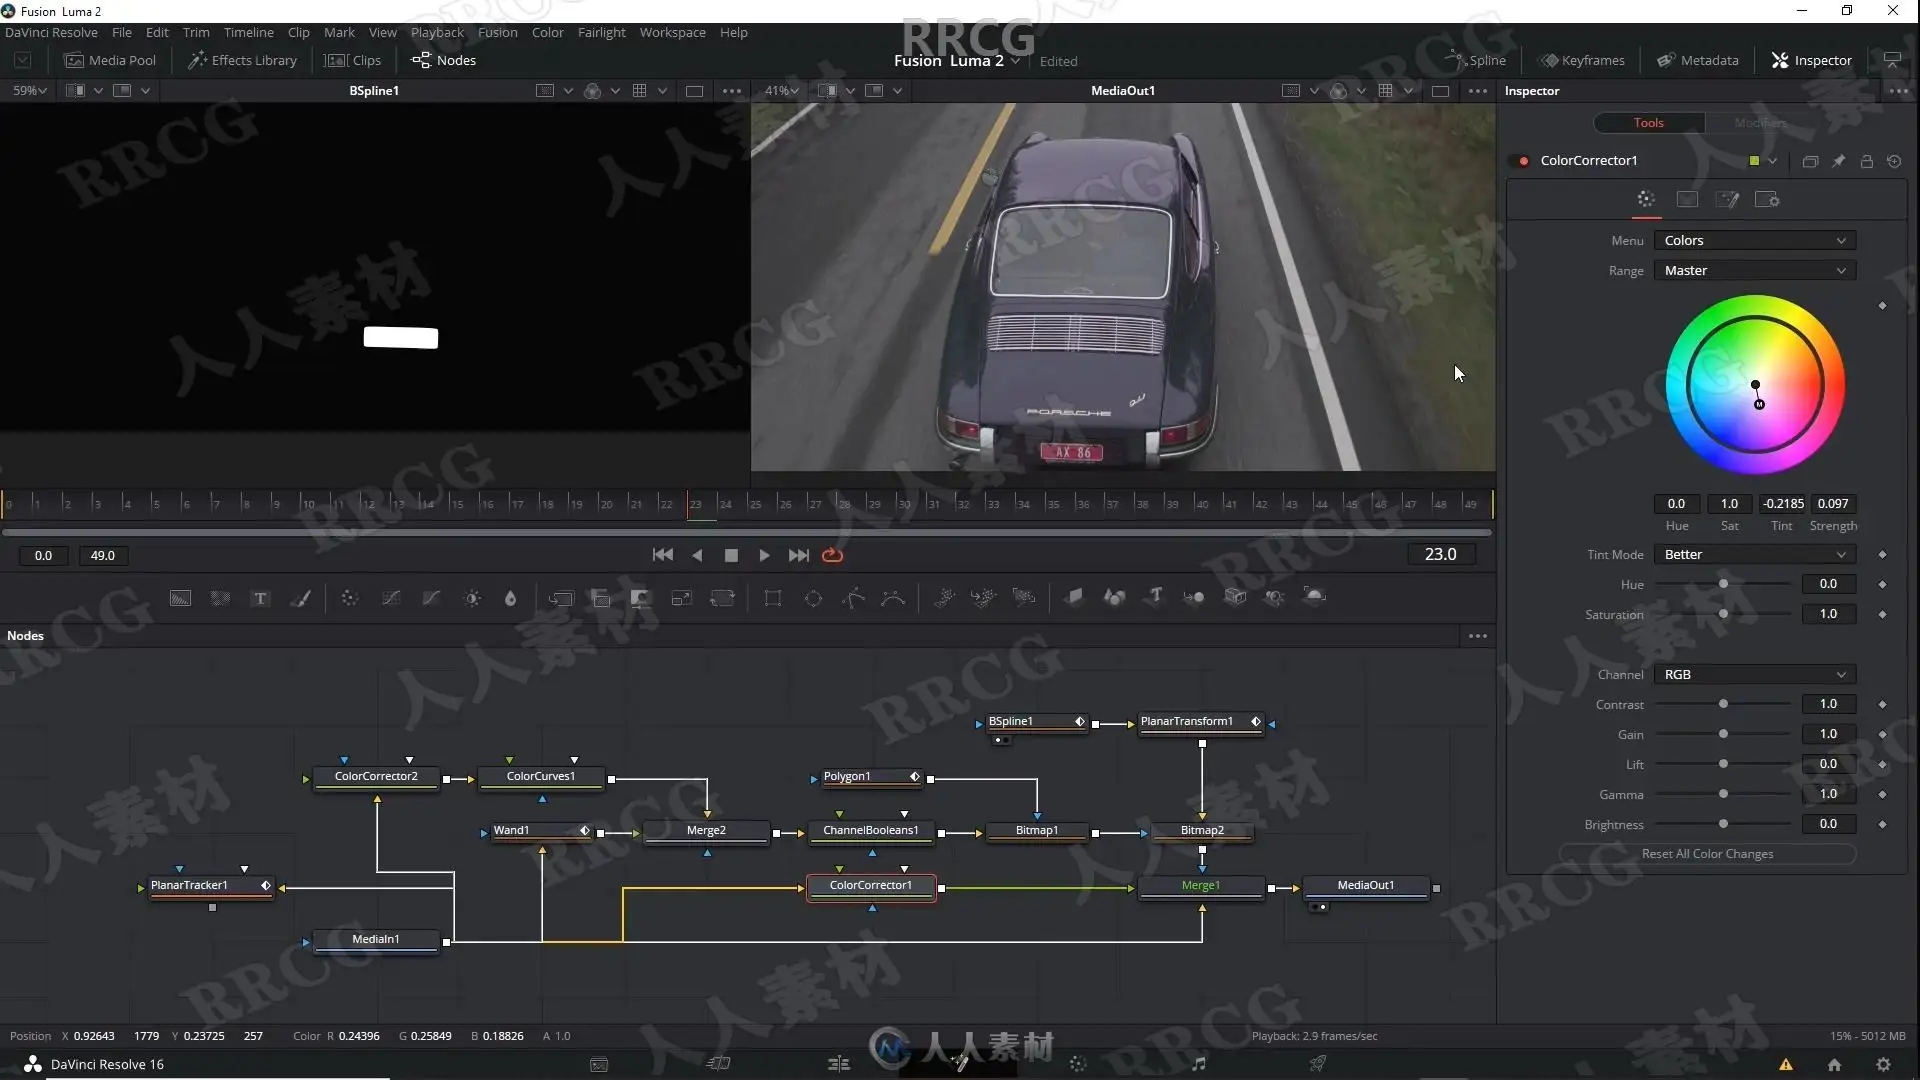Open the Timeline menu
The width and height of the screenshot is (1920, 1080).
(x=248, y=32)
